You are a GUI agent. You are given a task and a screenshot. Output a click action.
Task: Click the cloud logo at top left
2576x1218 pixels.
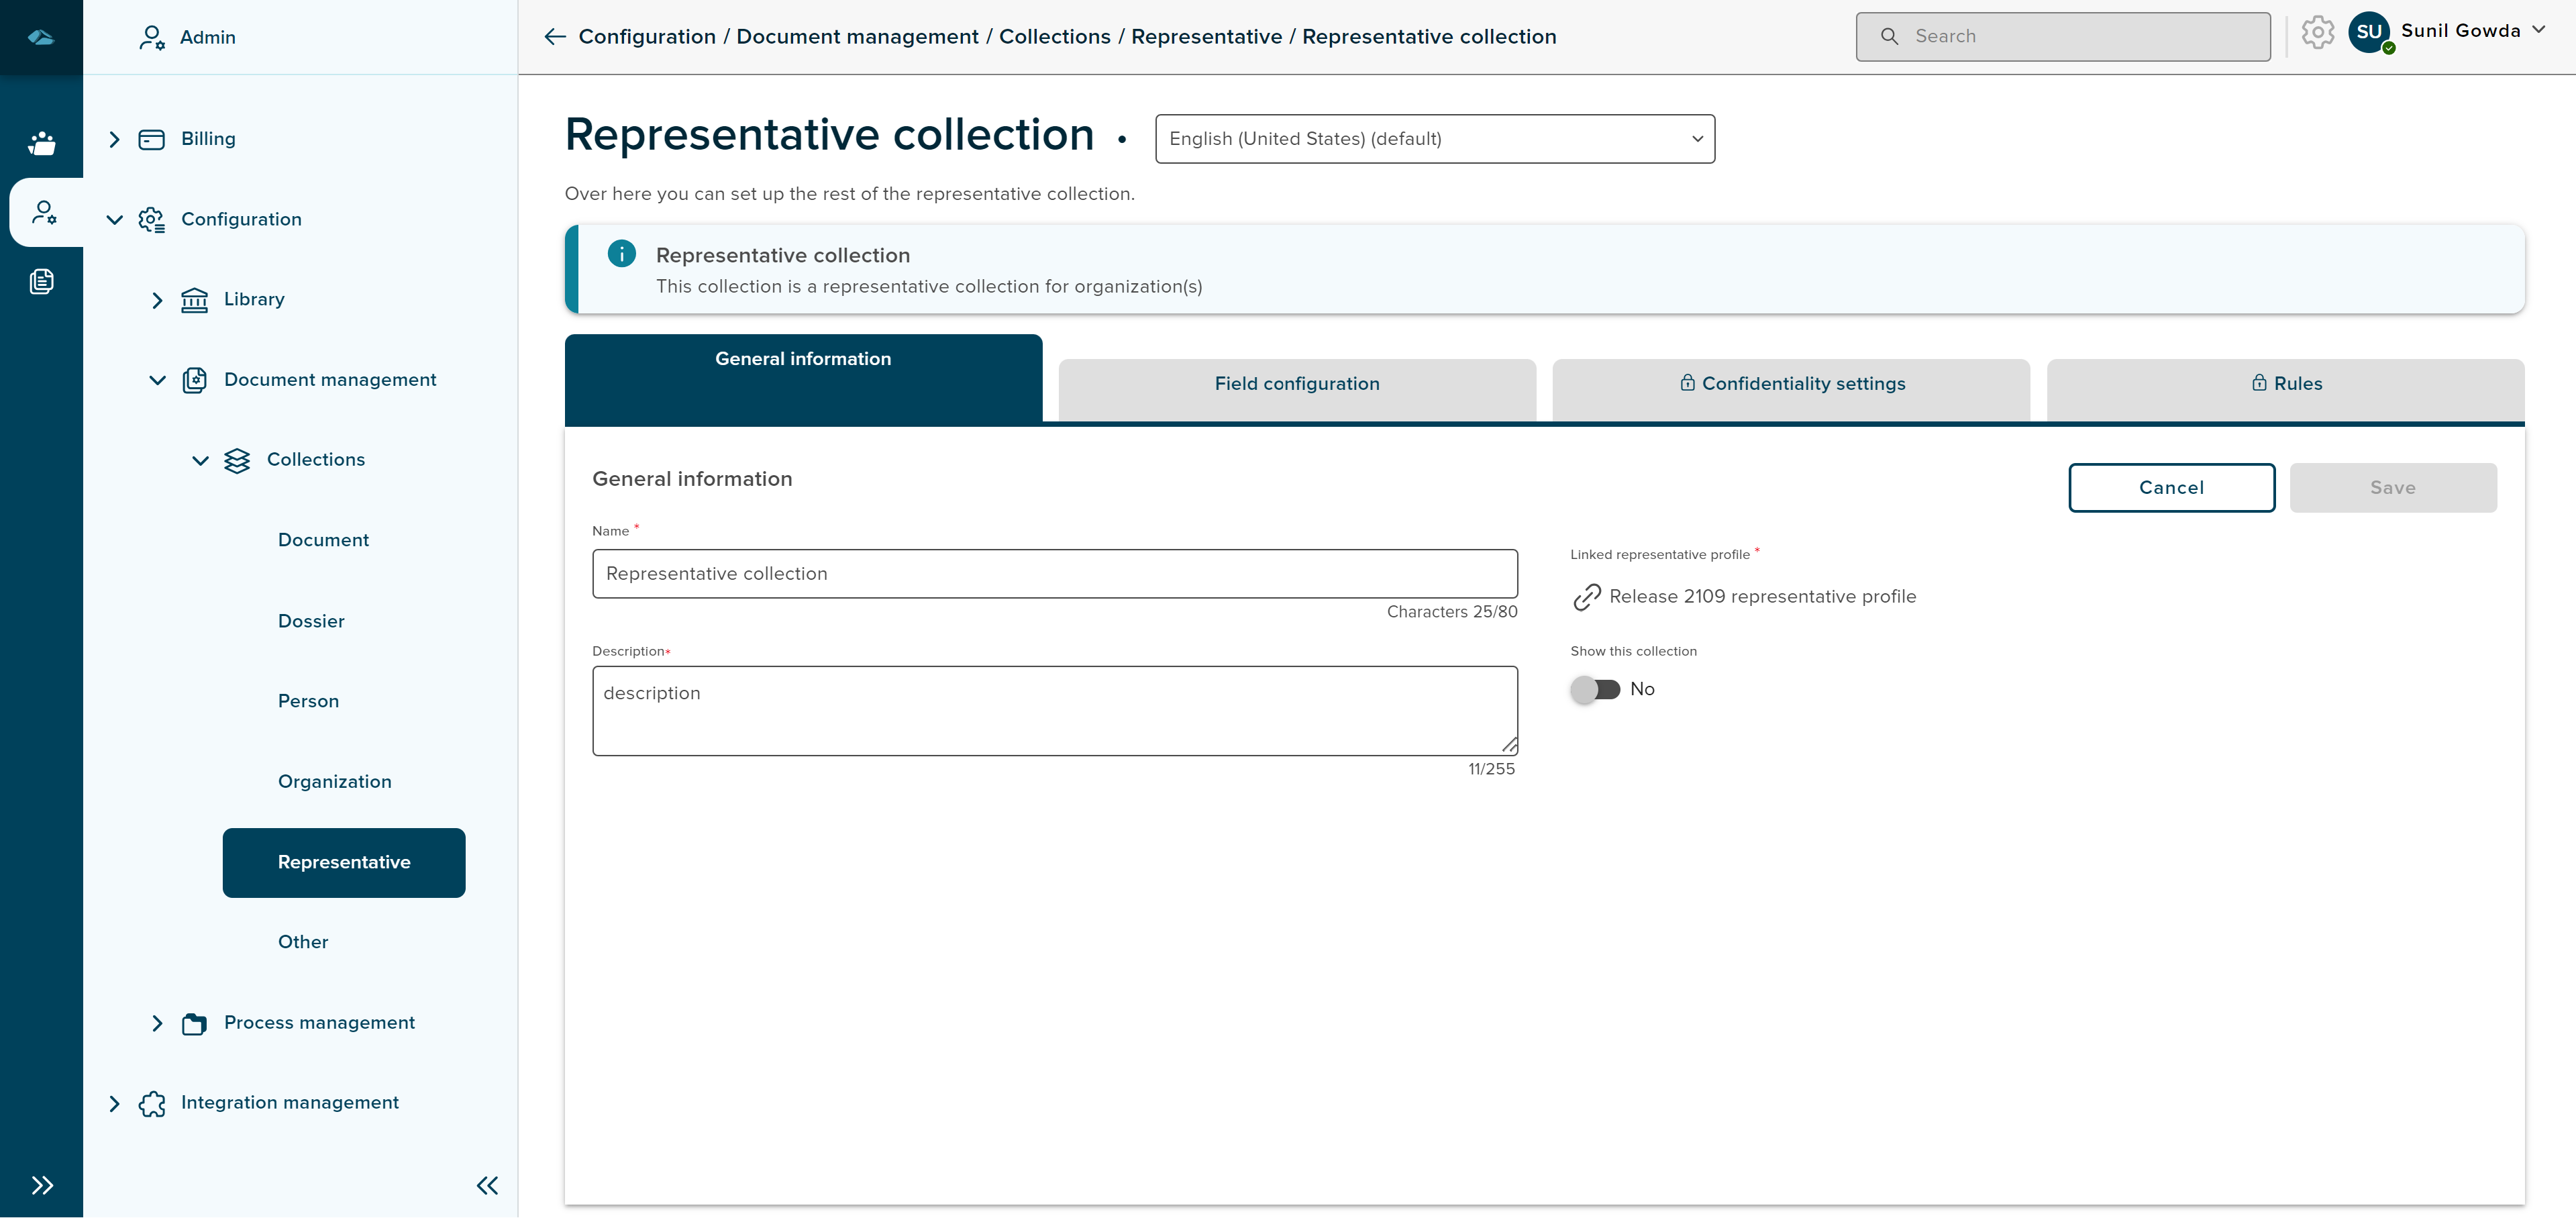click(x=41, y=37)
